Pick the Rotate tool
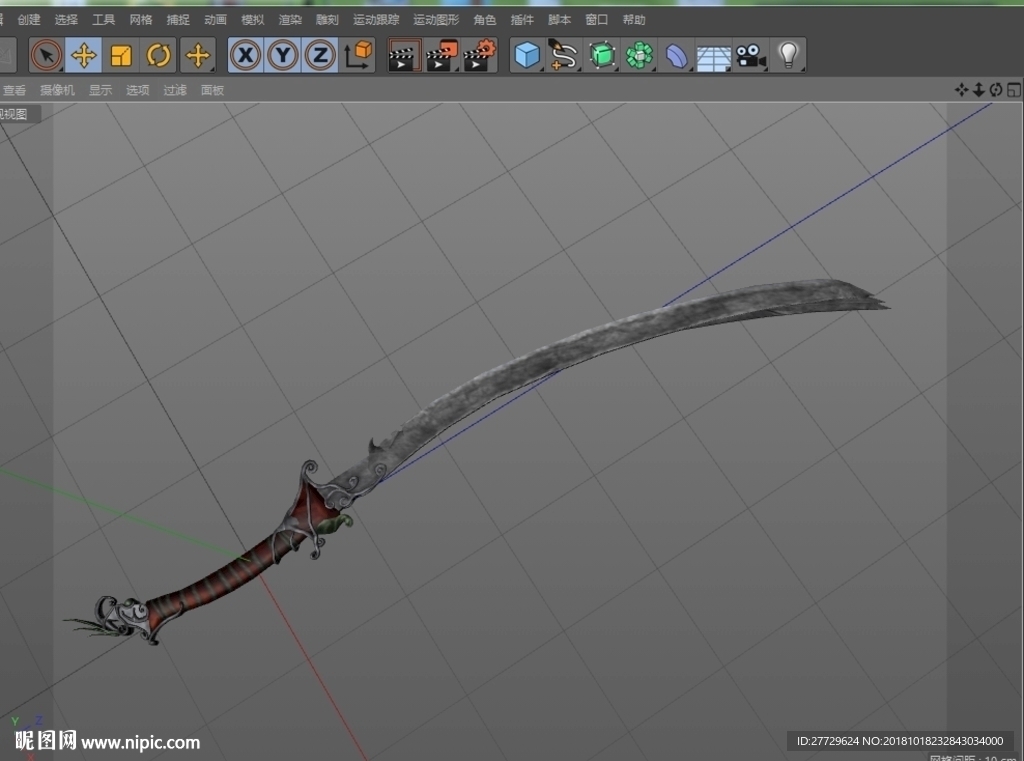Image resolution: width=1024 pixels, height=761 pixels. click(x=158, y=55)
